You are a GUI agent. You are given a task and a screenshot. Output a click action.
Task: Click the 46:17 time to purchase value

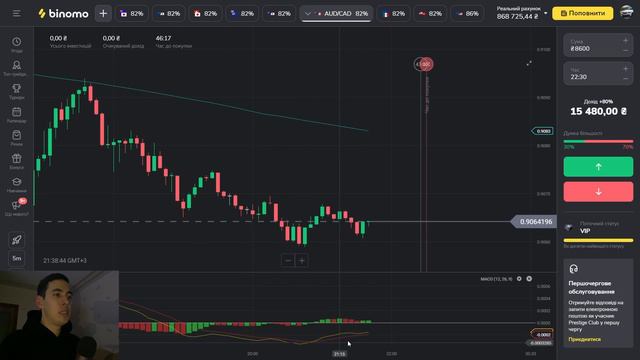[163, 38]
